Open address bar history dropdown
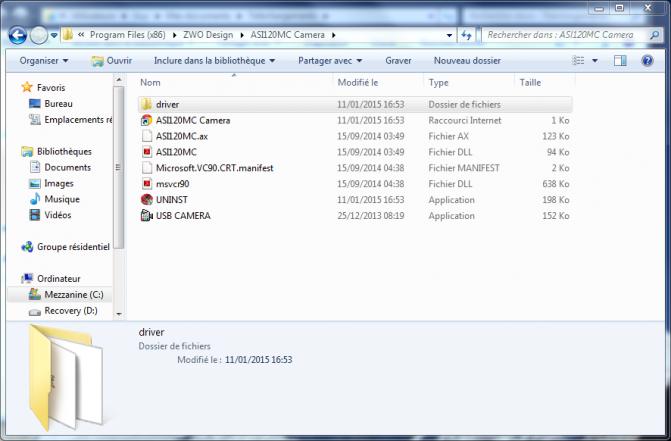 (449, 35)
